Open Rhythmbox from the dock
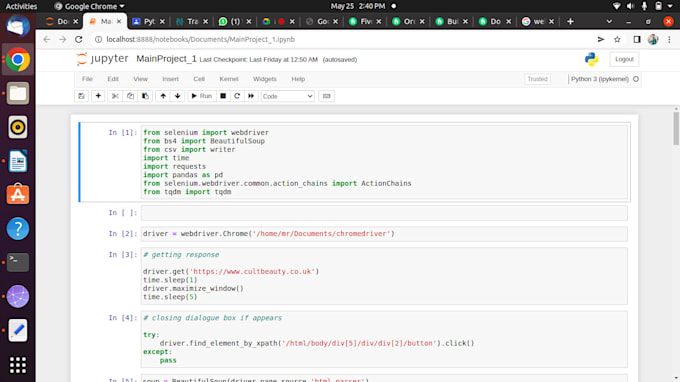The height and width of the screenshot is (382, 680). click(x=18, y=127)
